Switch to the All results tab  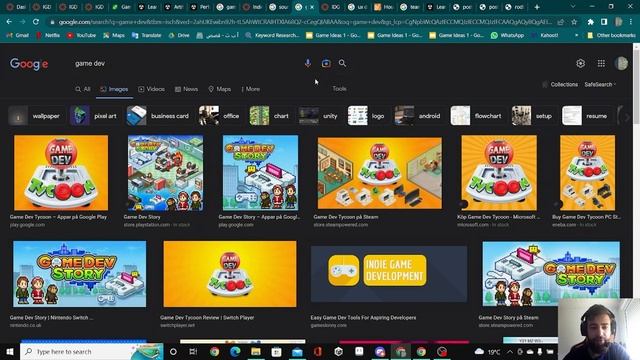pos(83,89)
